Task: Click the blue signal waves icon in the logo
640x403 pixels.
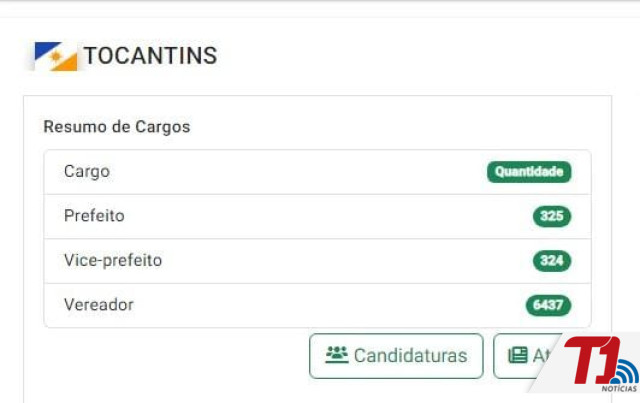Action: (x=624, y=372)
